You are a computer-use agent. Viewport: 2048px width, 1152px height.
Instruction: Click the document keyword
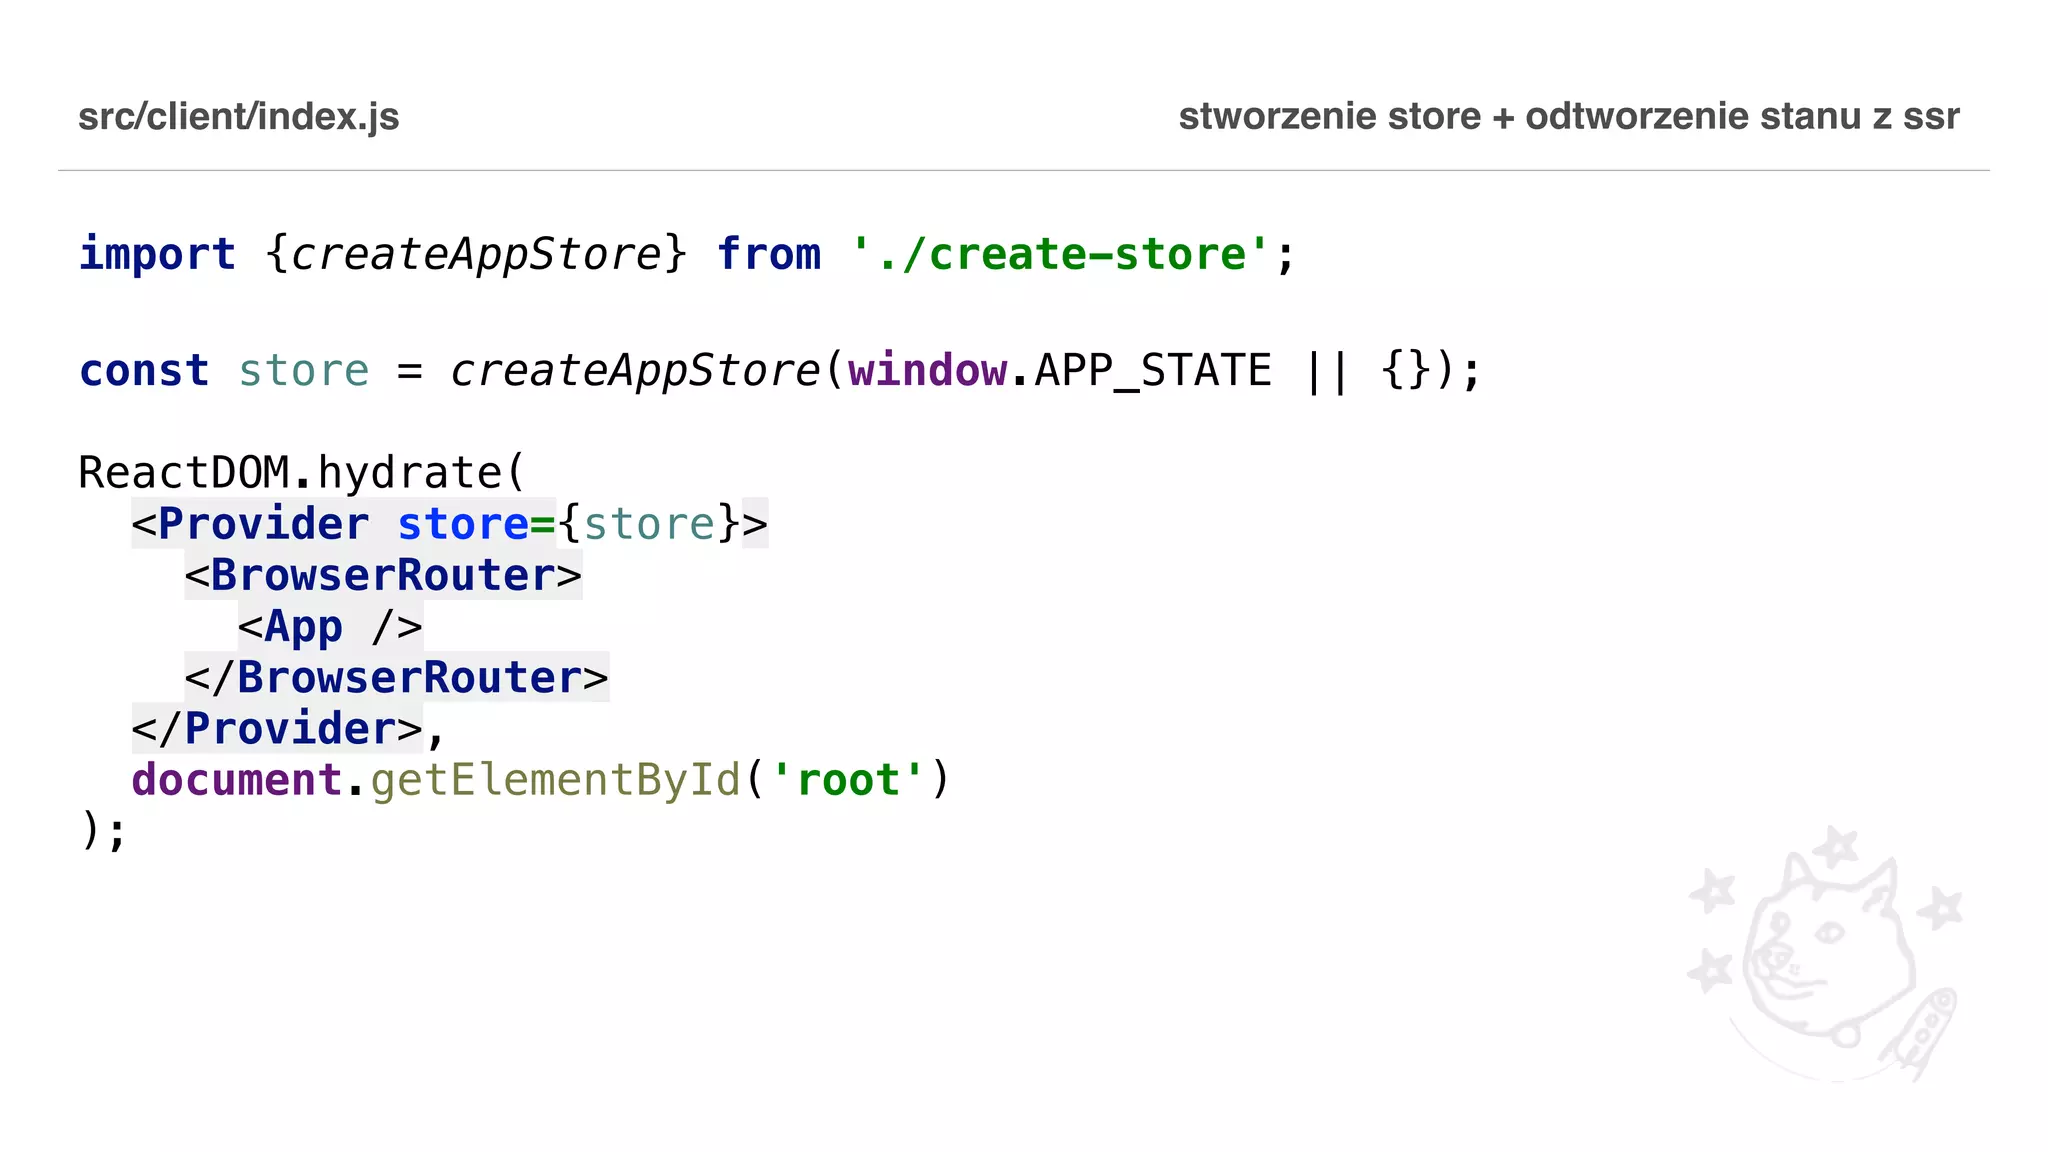click(x=237, y=780)
